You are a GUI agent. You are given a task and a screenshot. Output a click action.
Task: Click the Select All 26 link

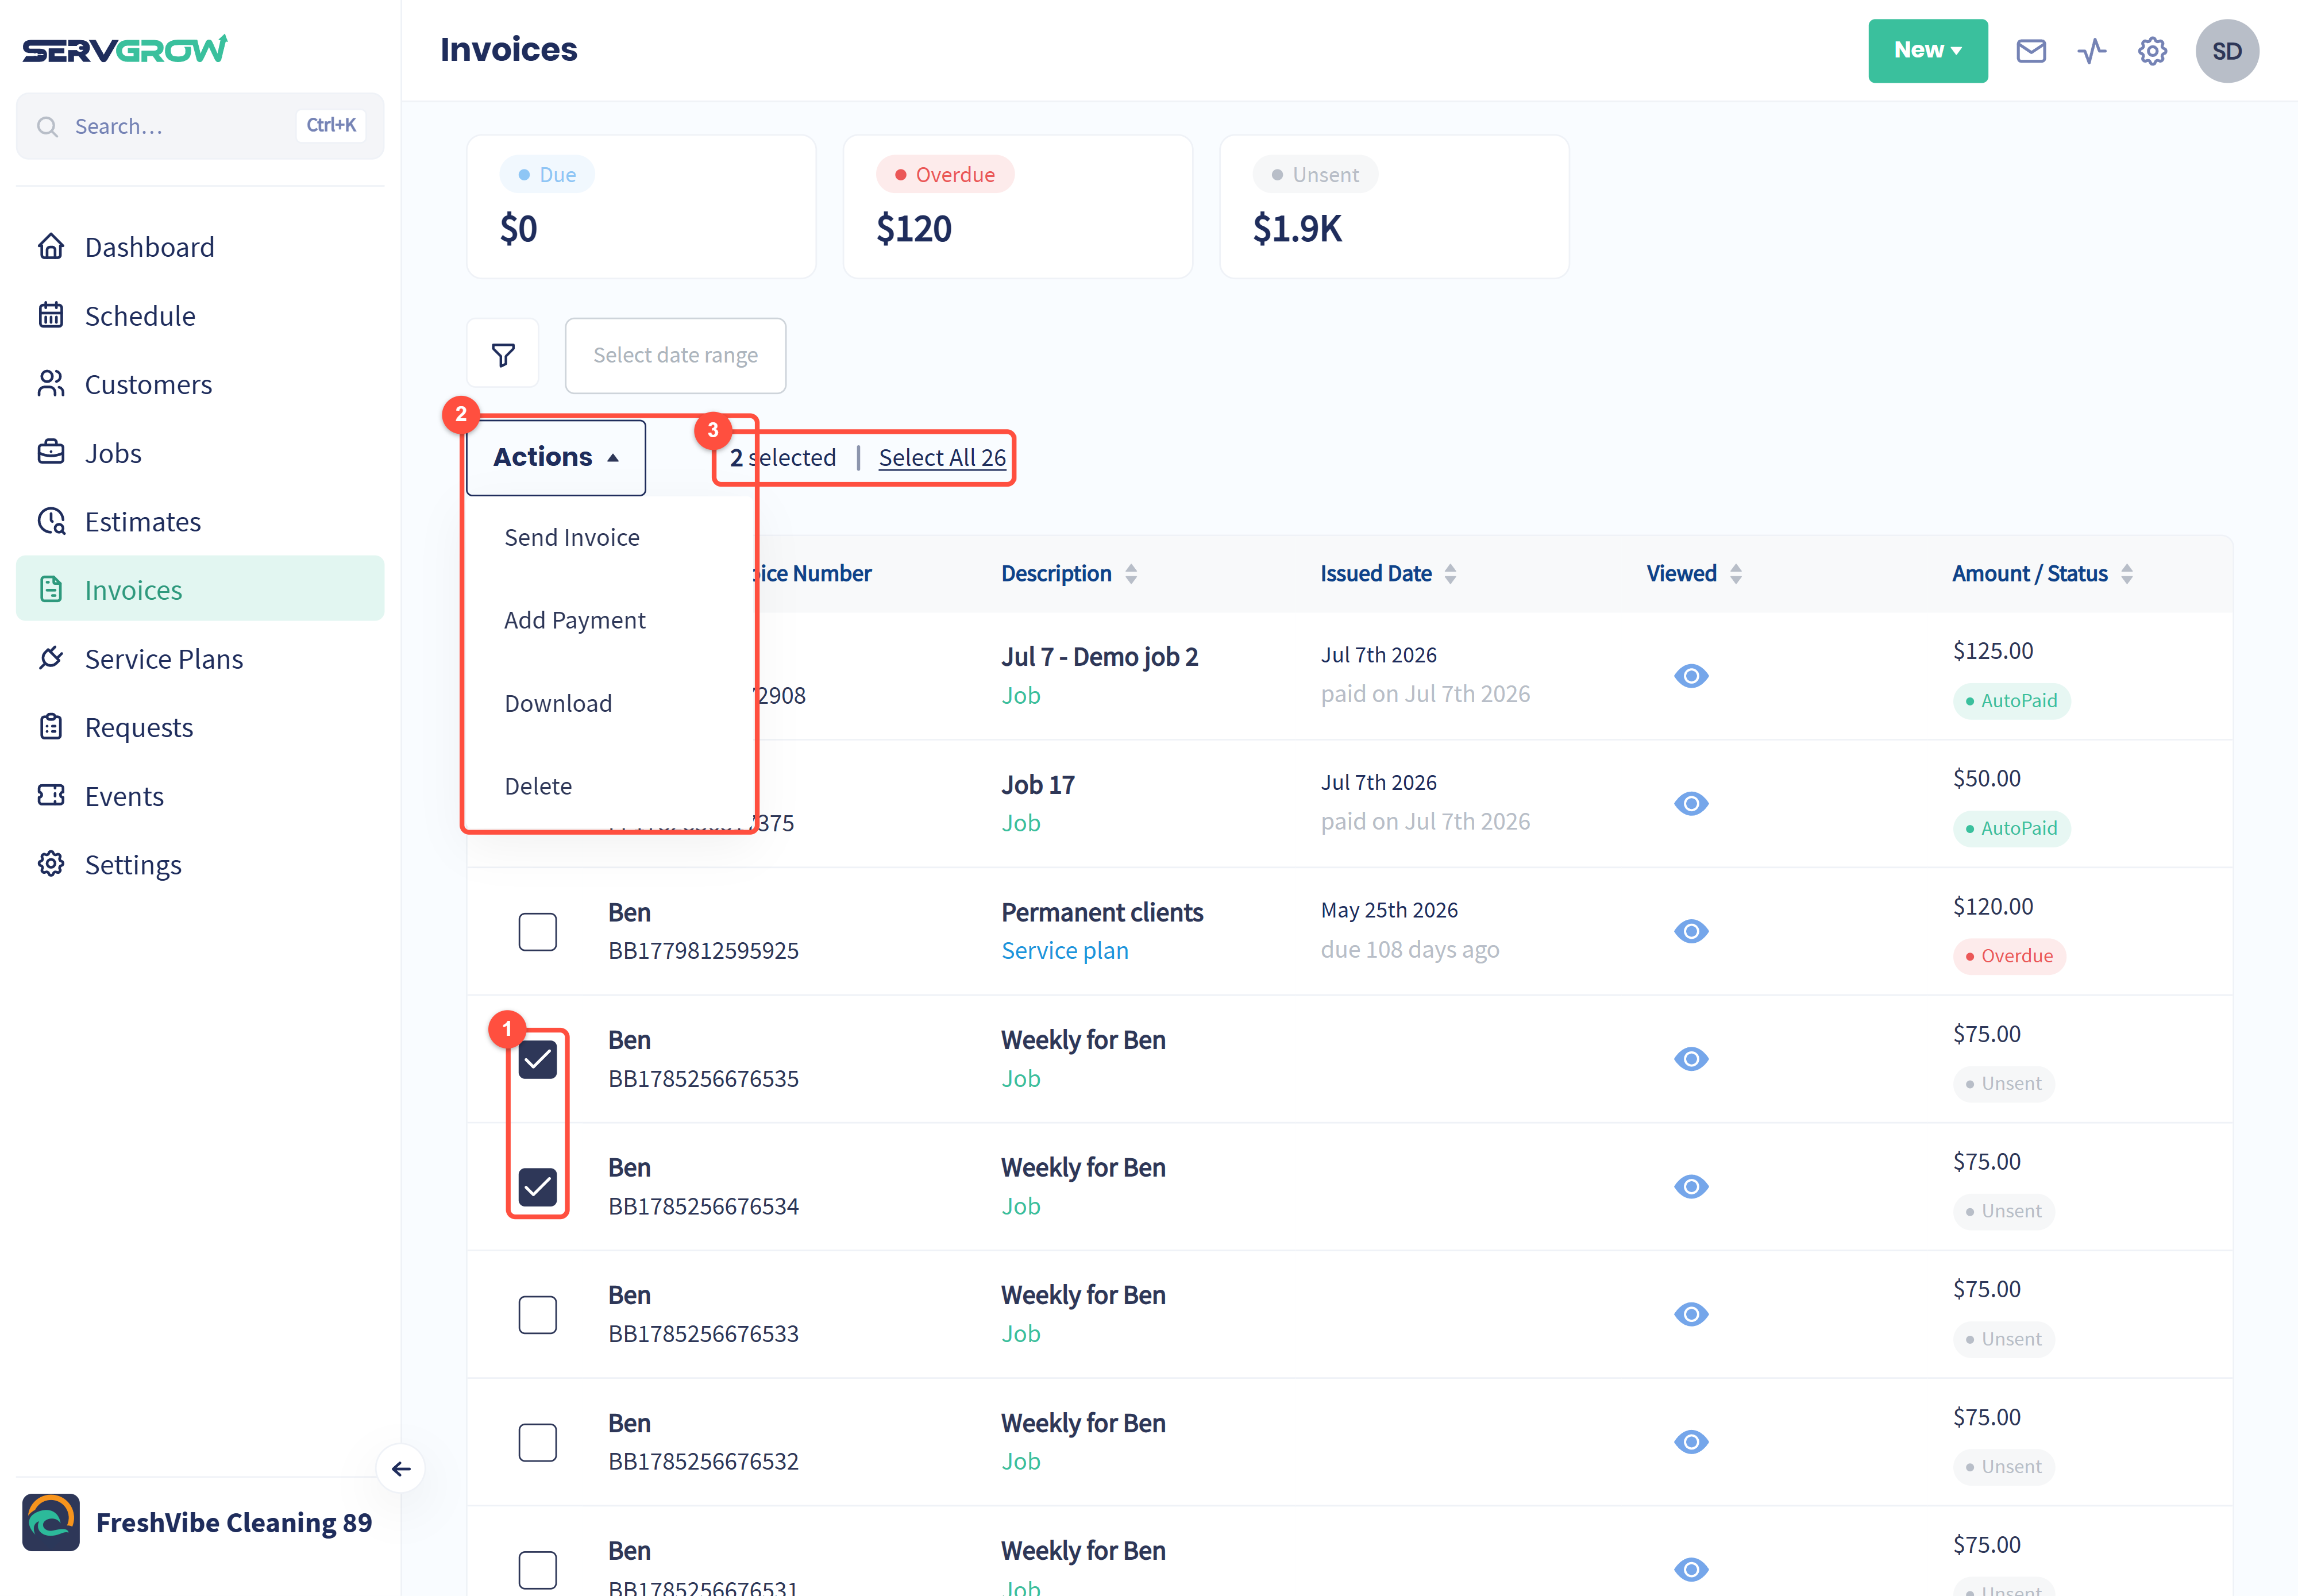pyautogui.click(x=942, y=458)
